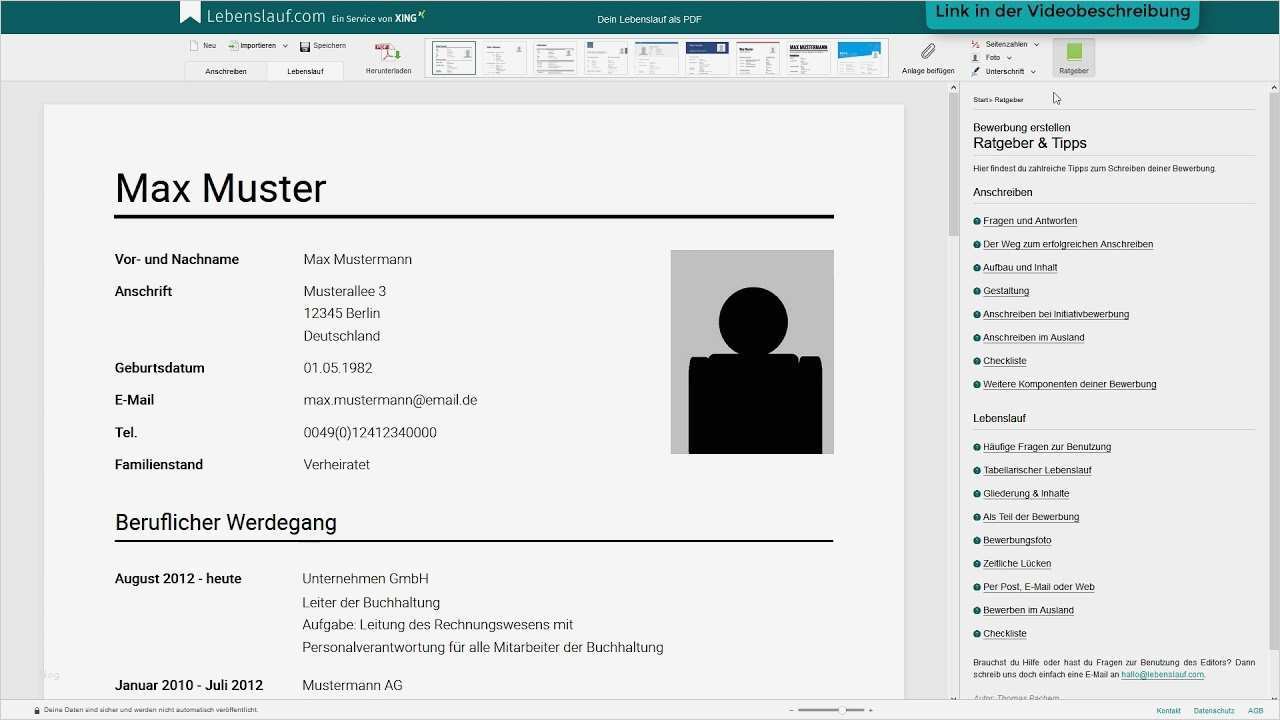Choose the currently selected outlined template thumbnail

pyautogui.click(x=454, y=58)
